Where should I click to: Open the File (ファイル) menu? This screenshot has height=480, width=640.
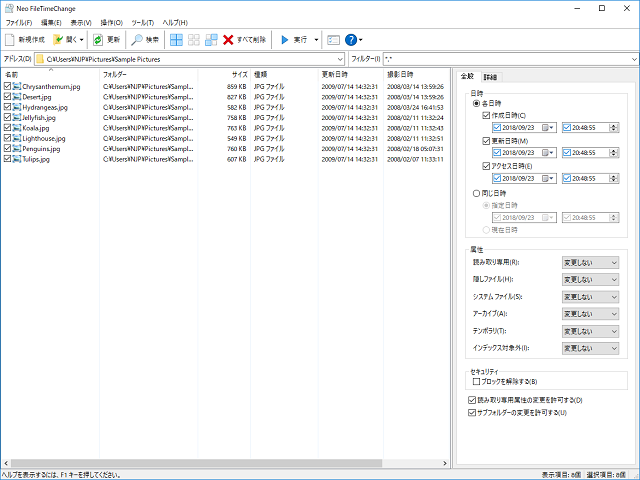pos(19,22)
